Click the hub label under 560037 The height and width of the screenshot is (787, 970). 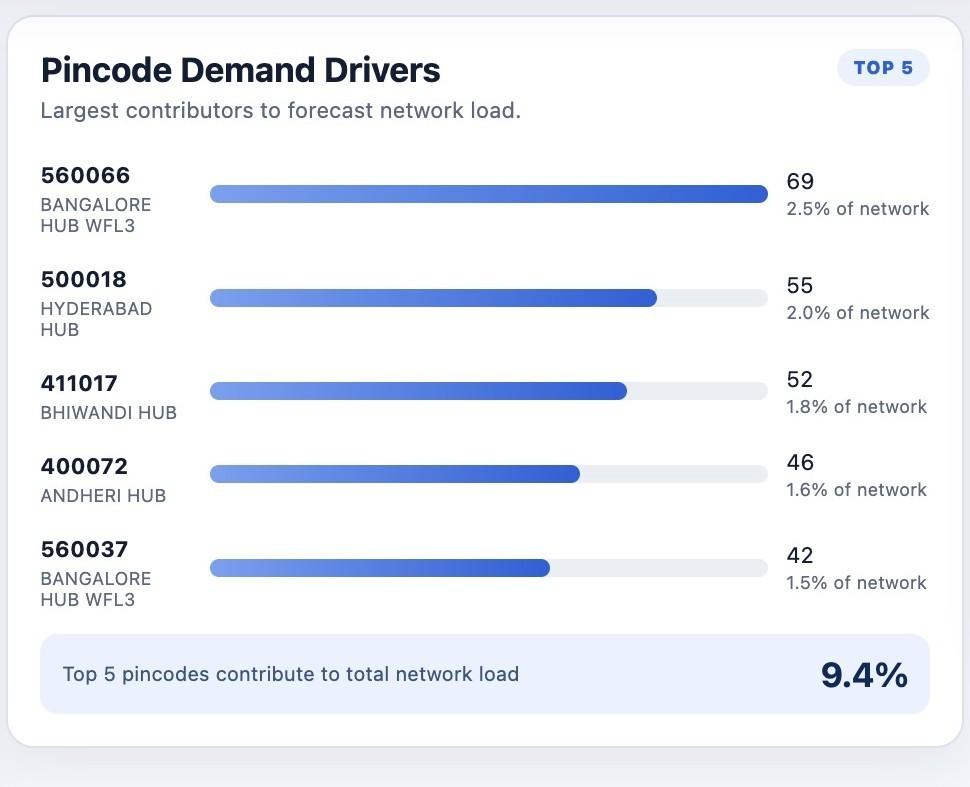pos(96,589)
